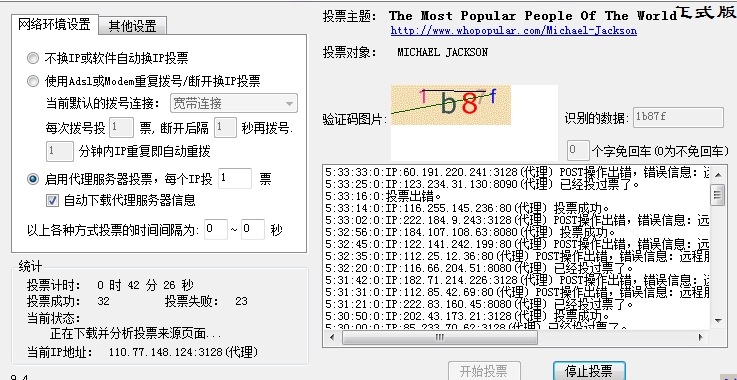Click the captcha image 1b87f
737x380 pixels.
451,105
